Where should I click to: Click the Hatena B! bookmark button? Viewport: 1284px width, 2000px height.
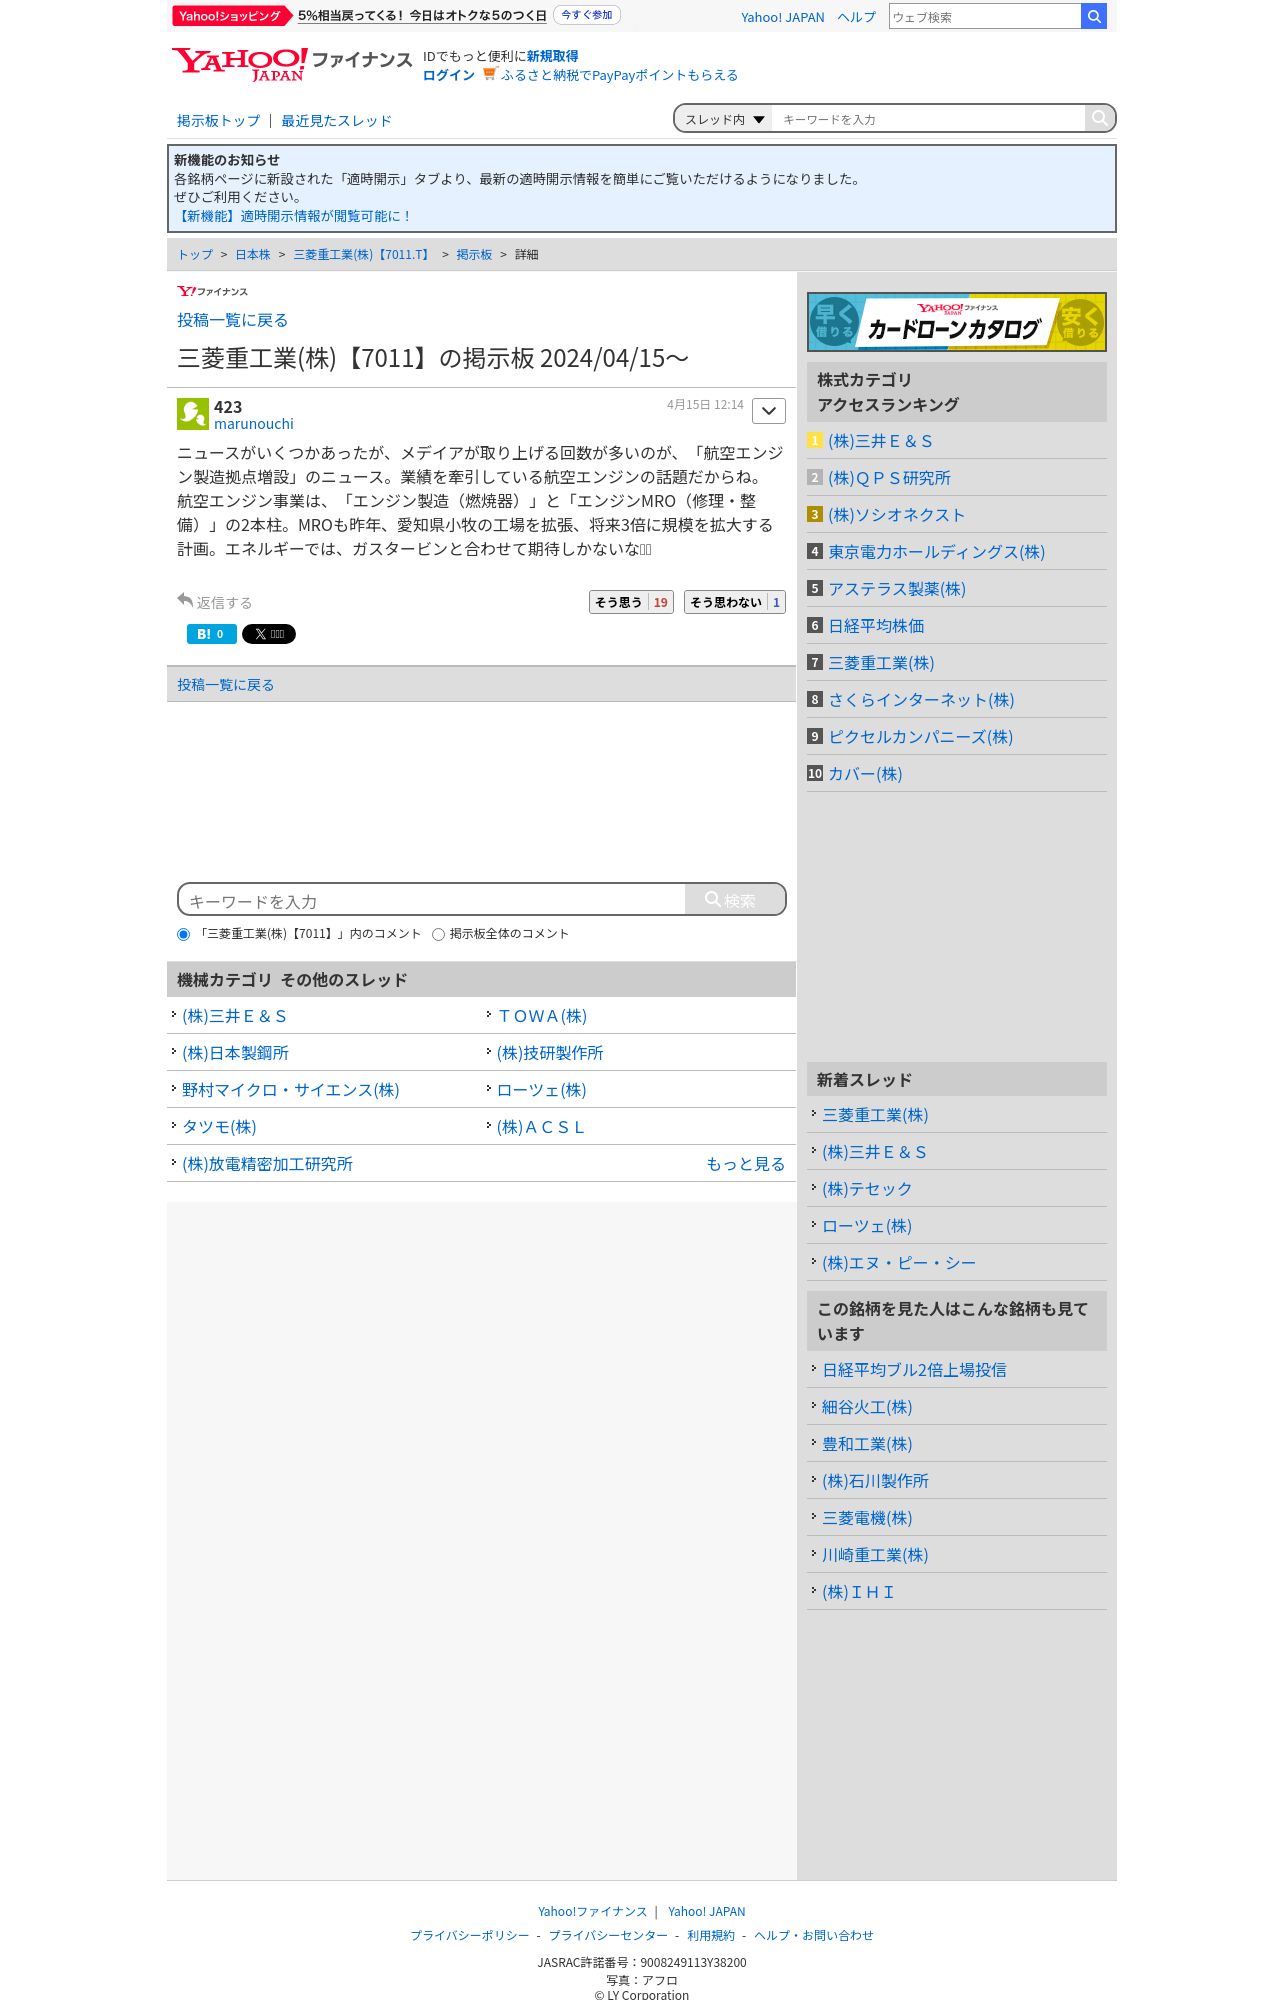click(x=211, y=634)
